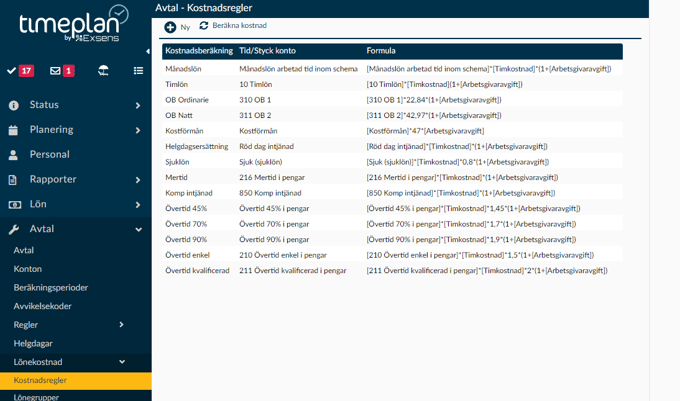Expand the Regler submenu chevron

pos(121,324)
